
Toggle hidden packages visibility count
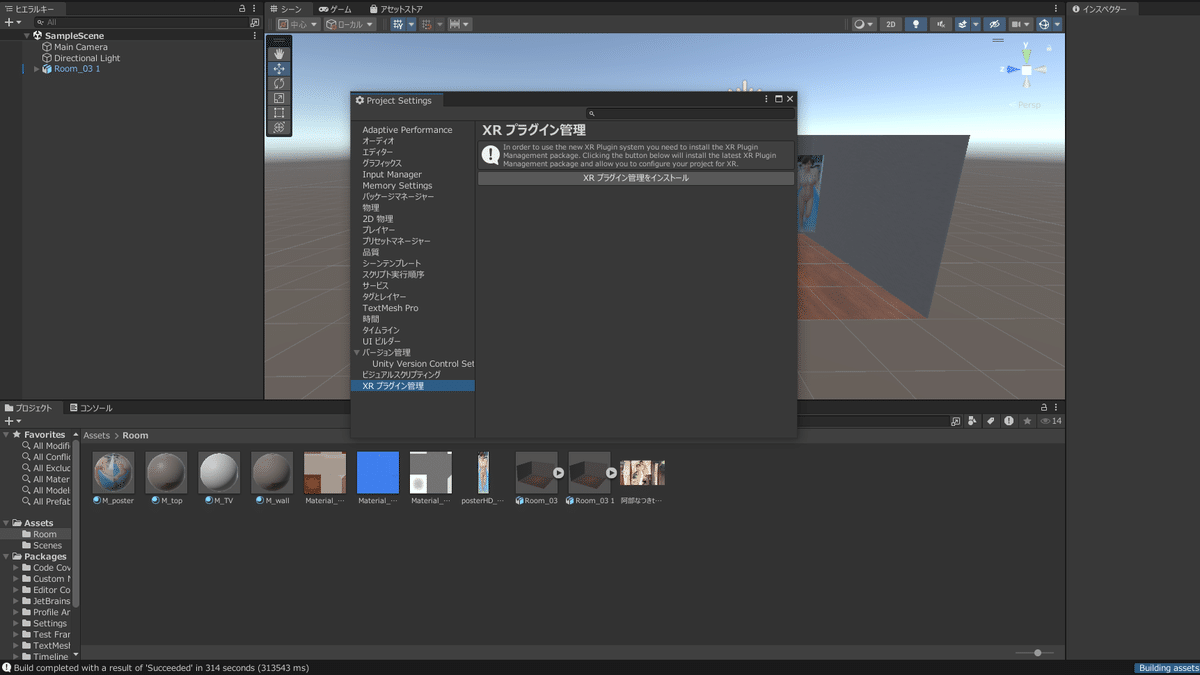[1050, 422]
